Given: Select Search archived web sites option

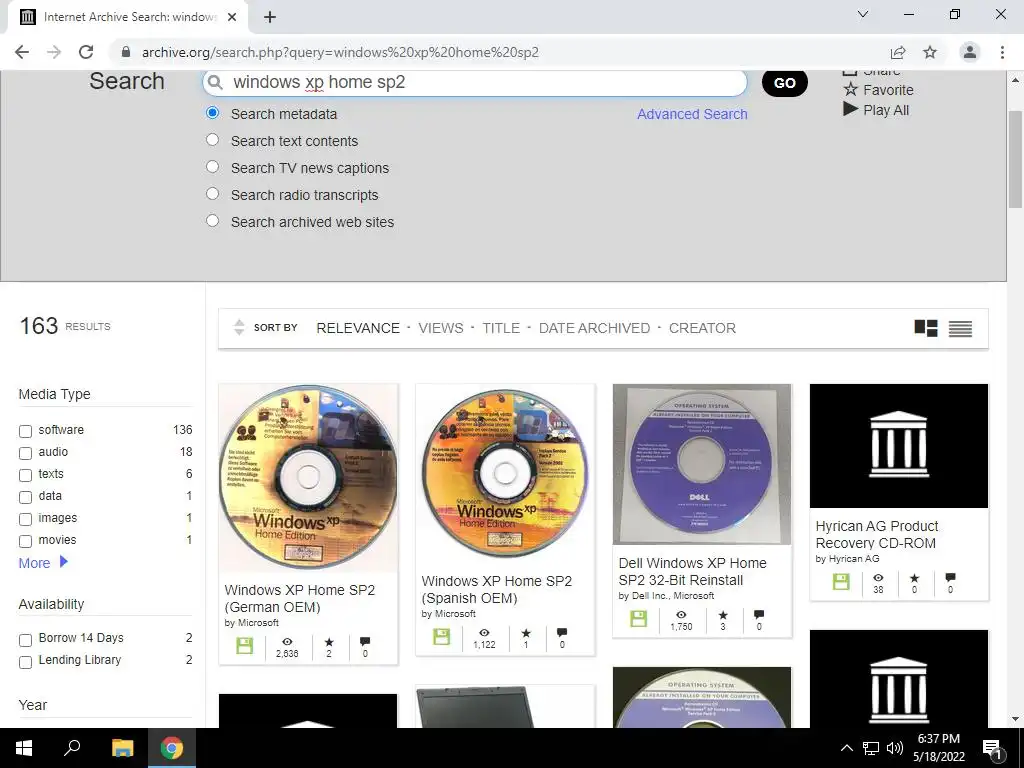Looking at the screenshot, I should [x=212, y=221].
